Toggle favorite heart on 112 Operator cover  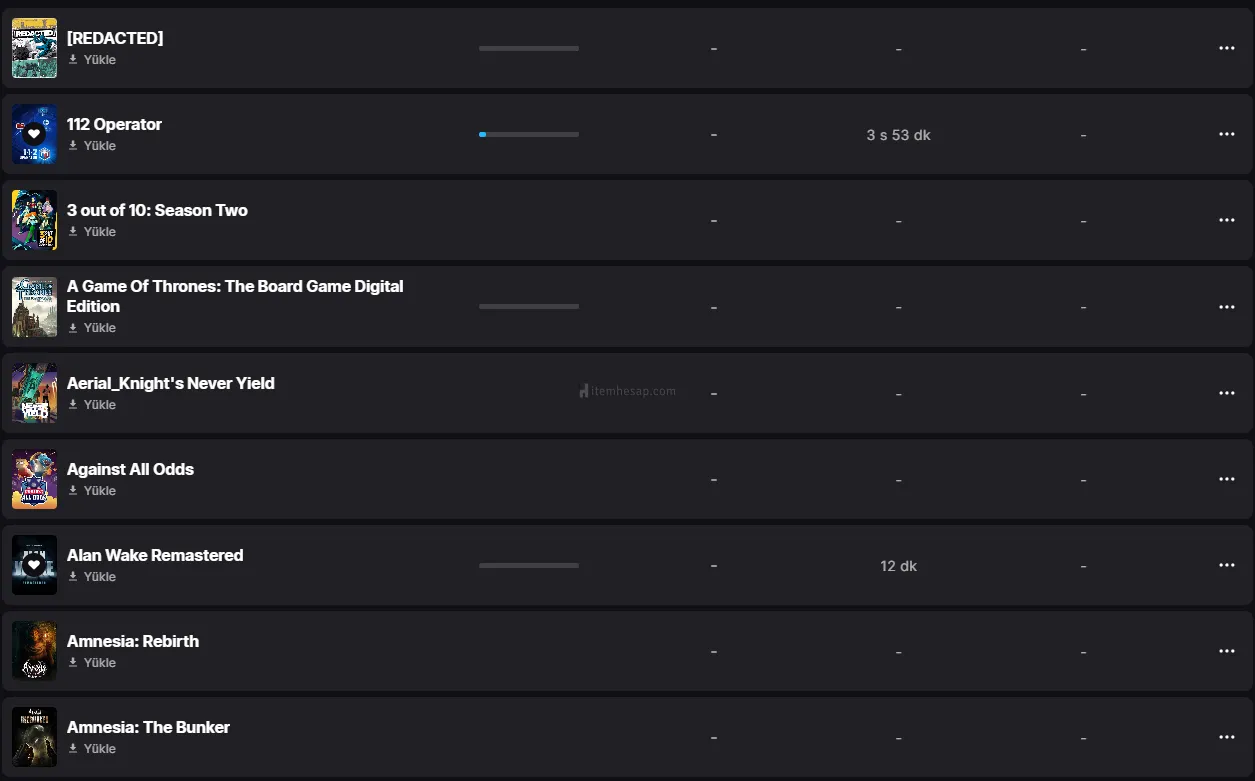pos(34,134)
